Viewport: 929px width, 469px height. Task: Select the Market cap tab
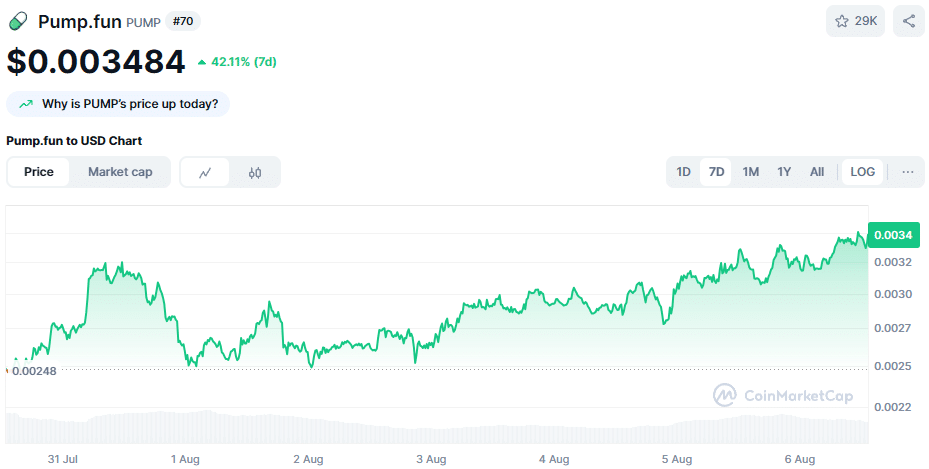[120, 172]
